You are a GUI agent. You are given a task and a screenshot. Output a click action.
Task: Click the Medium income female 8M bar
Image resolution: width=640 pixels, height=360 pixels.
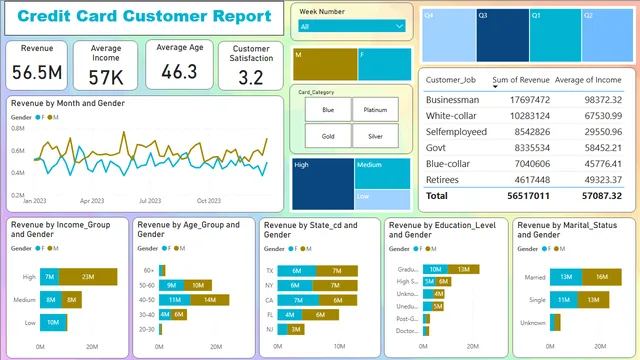51,300
